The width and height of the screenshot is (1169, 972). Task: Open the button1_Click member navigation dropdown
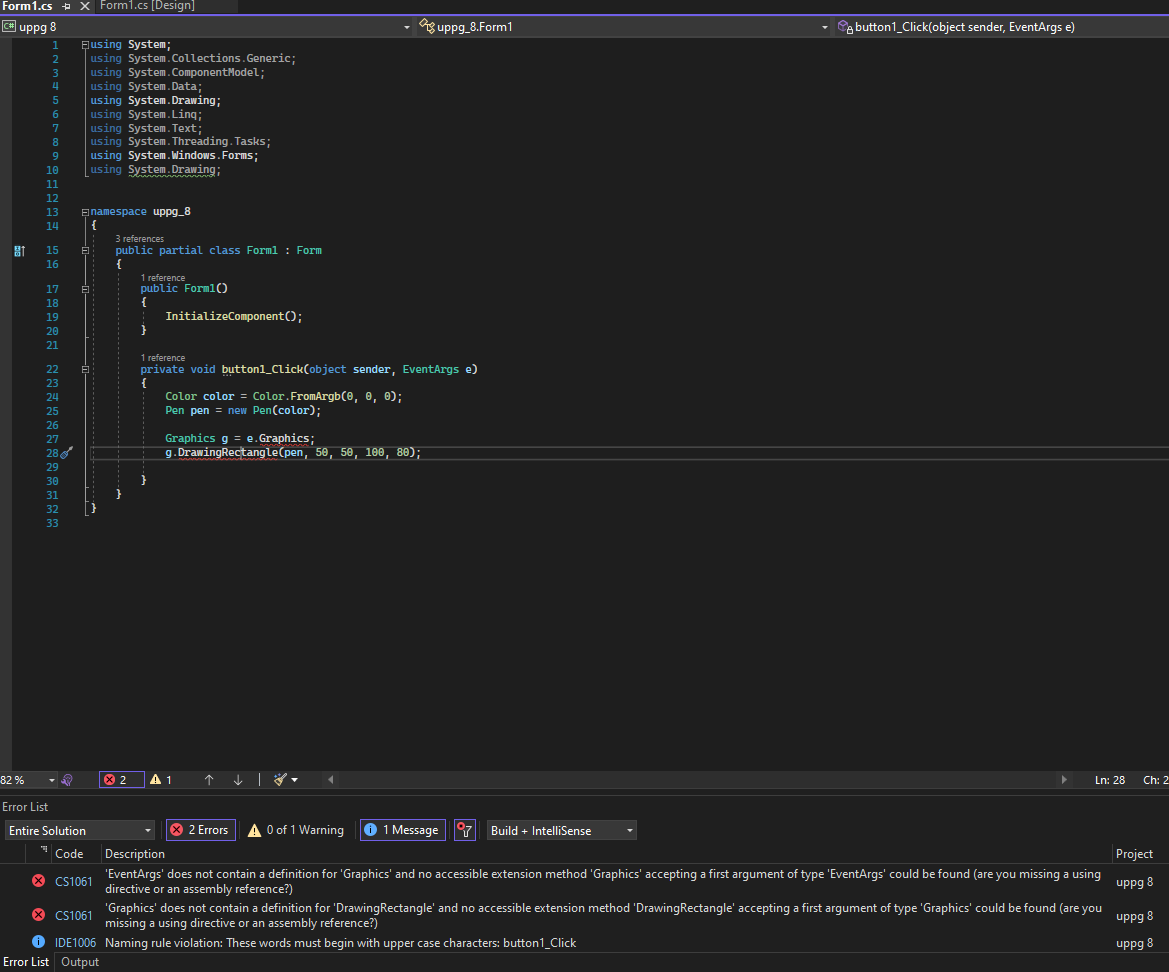coord(1000,27)
